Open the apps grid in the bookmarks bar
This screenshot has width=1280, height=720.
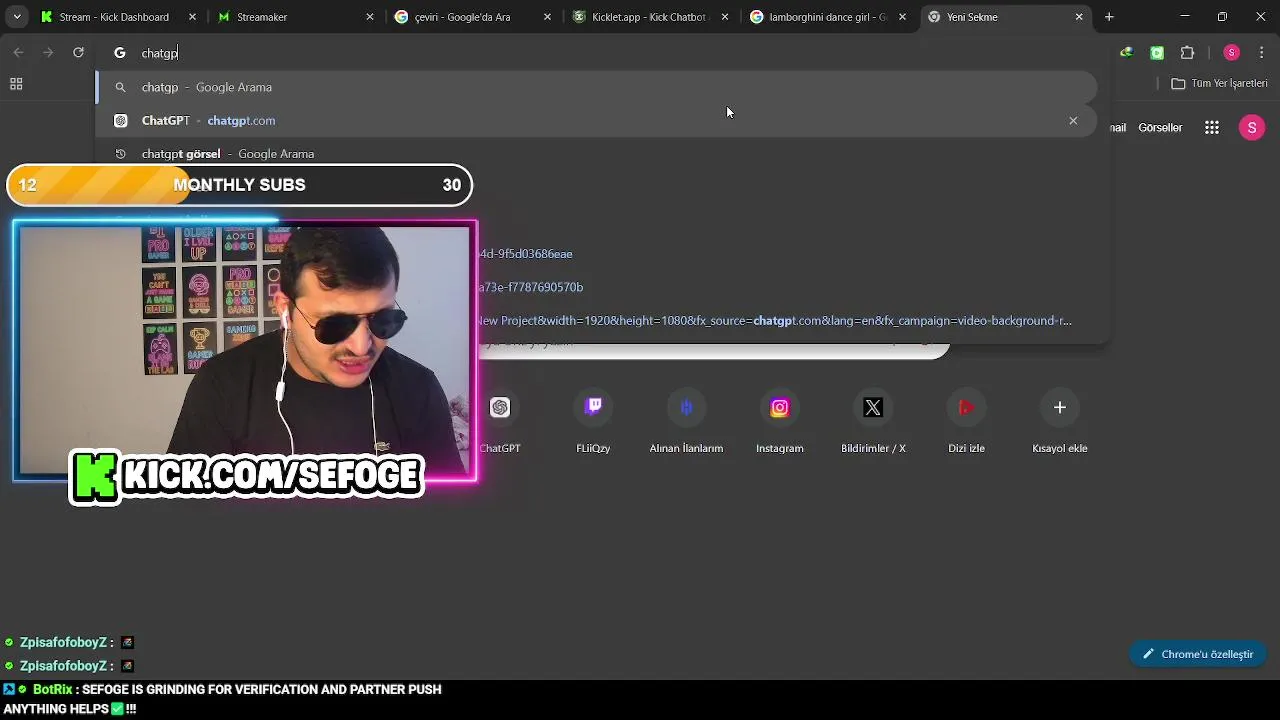[x=16, y=84]
